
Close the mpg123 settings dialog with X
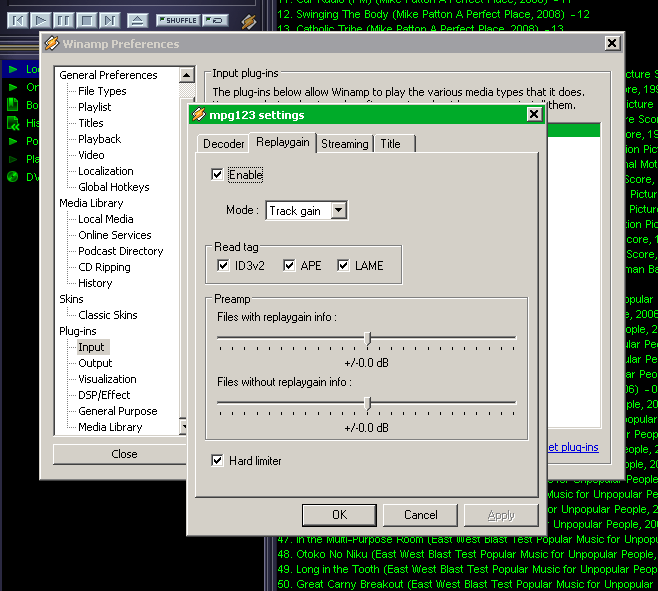click(x=534, y=114)
